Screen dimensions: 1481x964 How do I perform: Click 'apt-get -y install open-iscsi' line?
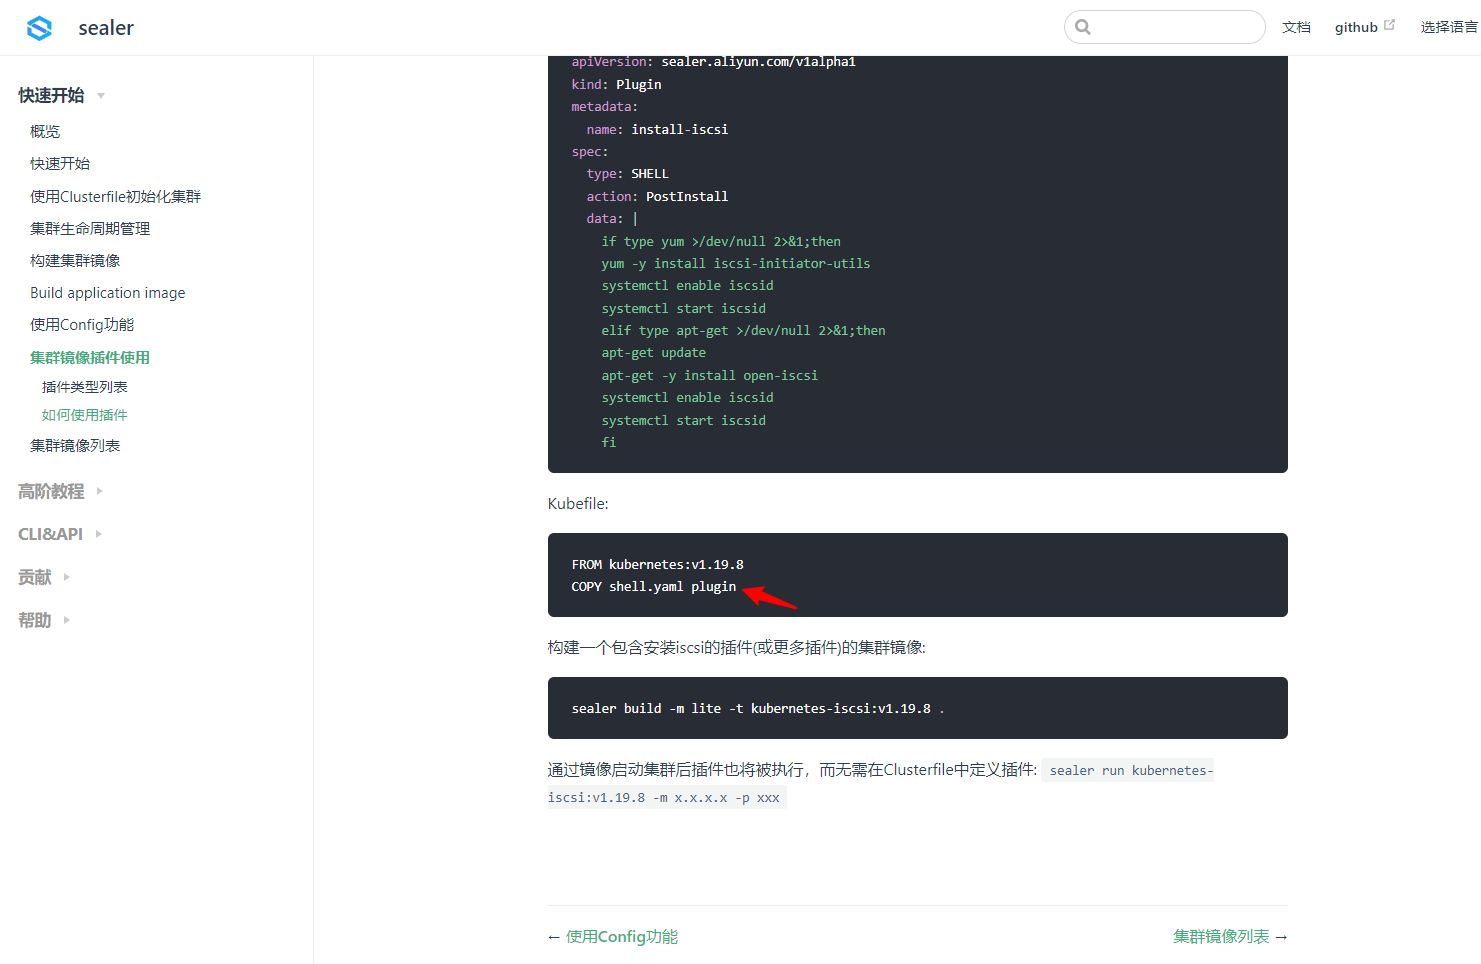point(710,375)
